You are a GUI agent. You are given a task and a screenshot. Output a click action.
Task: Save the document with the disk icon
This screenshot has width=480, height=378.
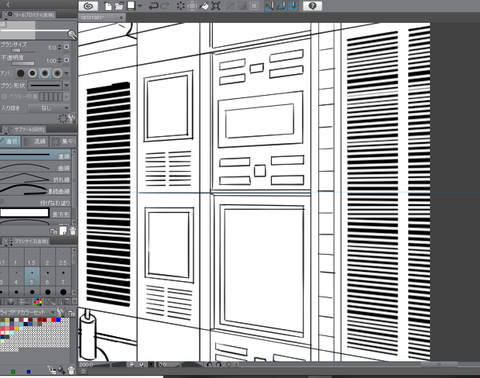131,6
